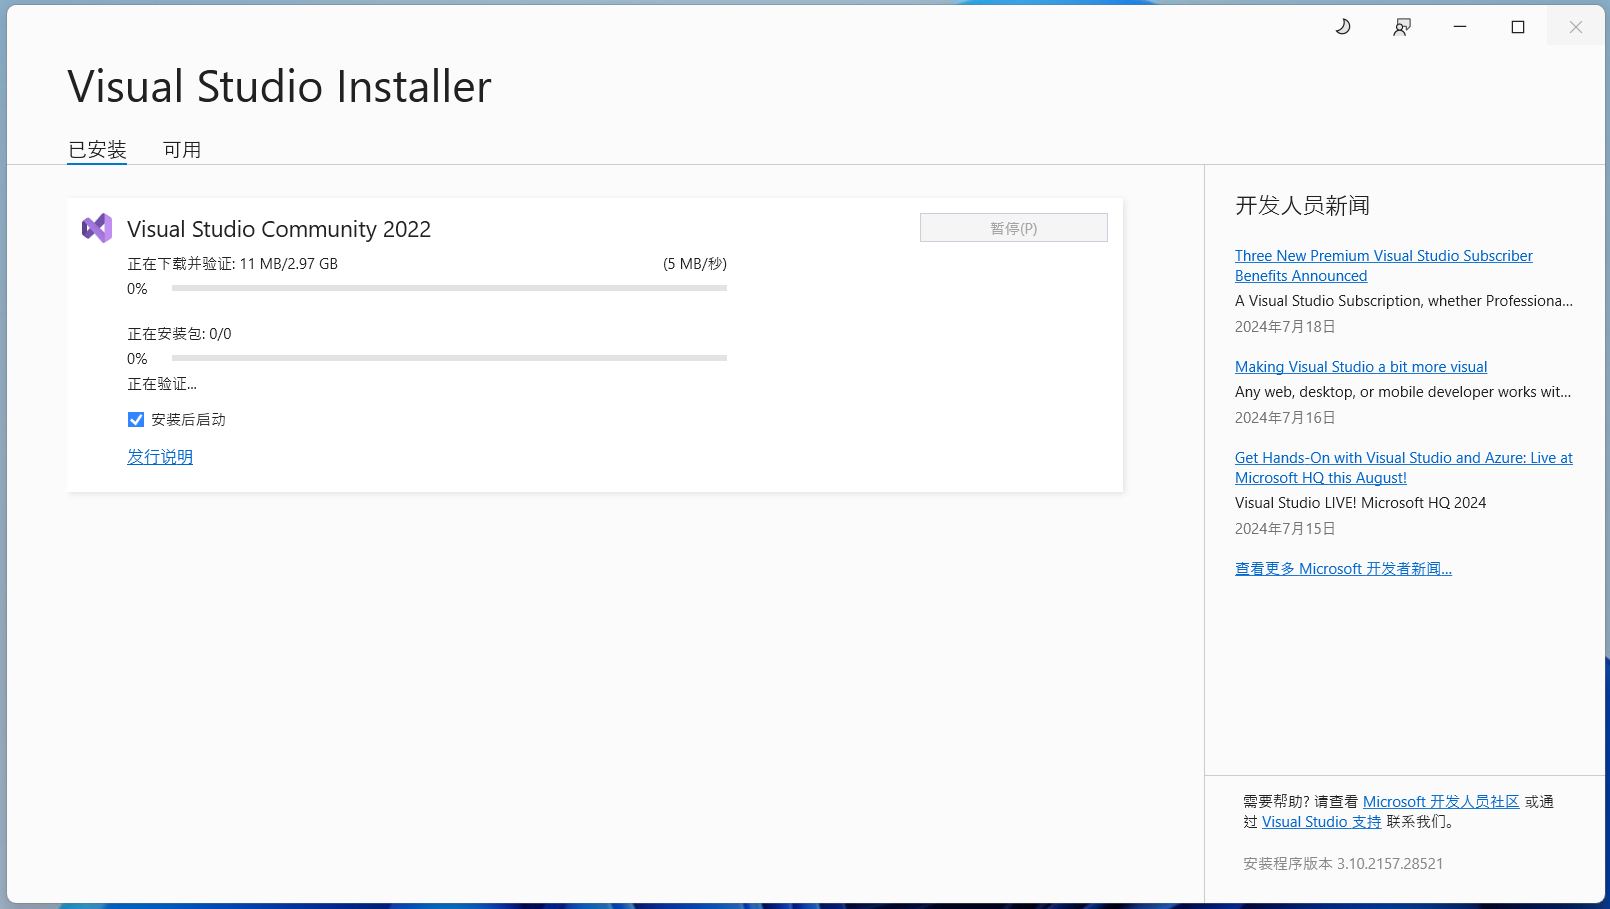Open Making Visual Studio a bit more visual article

(1361, 367)
